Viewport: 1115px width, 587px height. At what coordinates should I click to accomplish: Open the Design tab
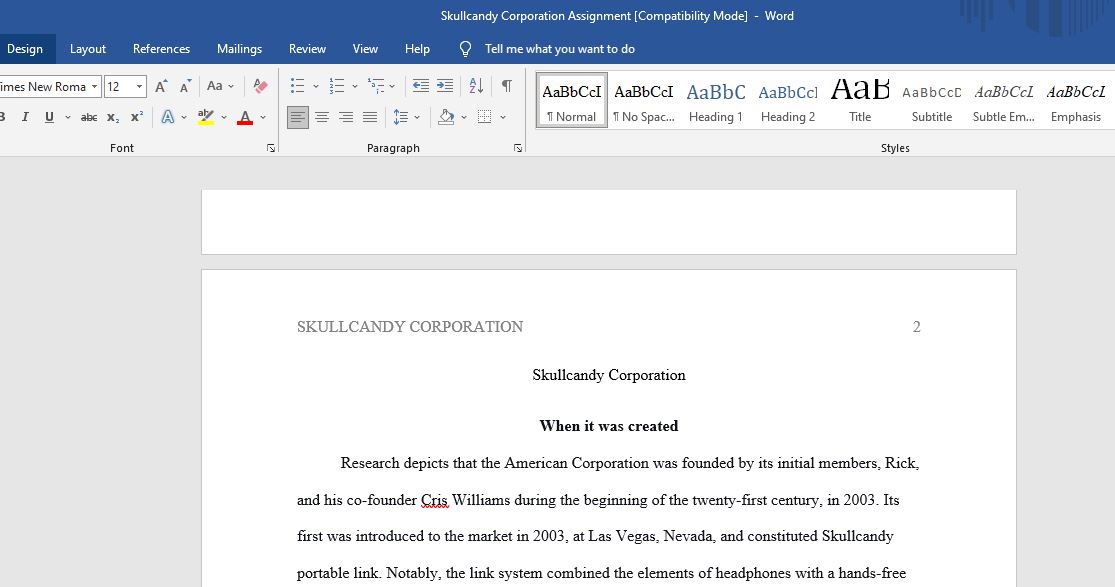click(25, 48)
